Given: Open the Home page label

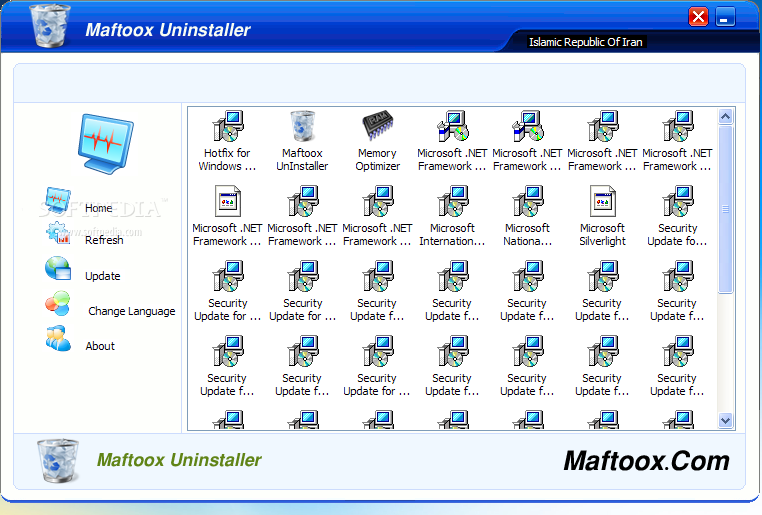Looking at the screenshot, I should tap(99, 208).
